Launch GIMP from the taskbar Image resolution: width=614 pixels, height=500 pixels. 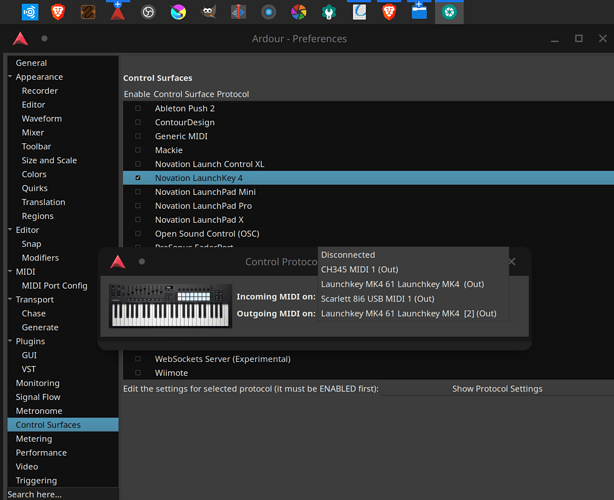[208, 12]
